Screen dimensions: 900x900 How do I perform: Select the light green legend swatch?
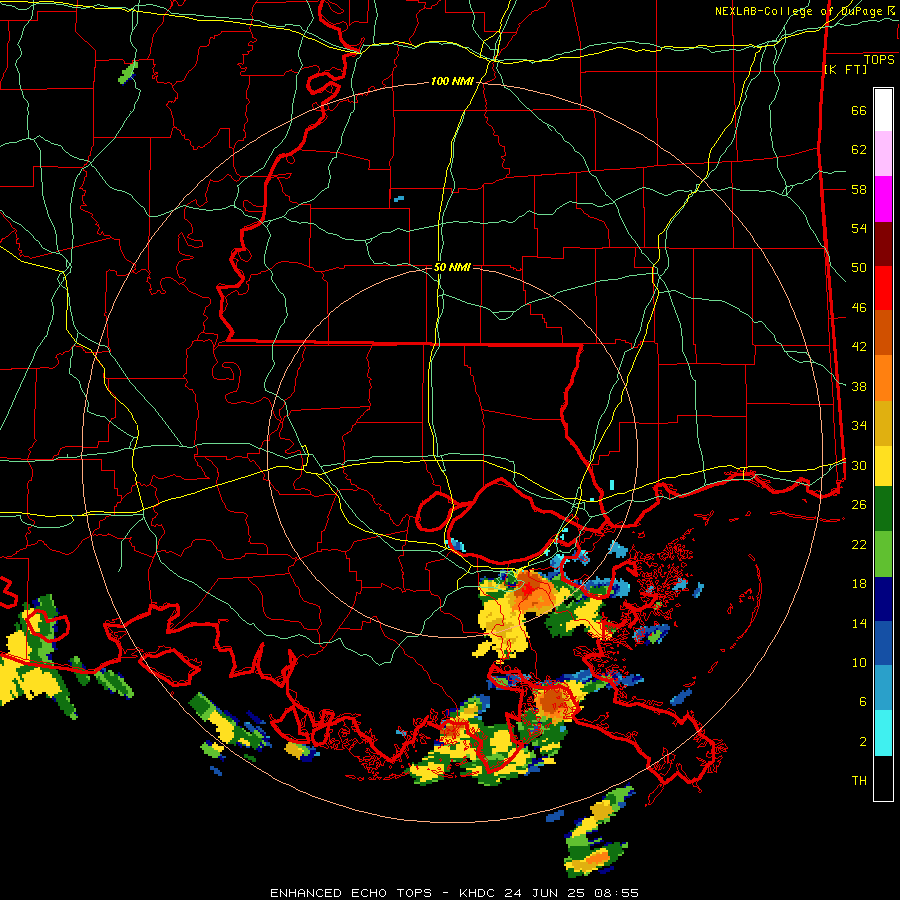pyautogui.click(x=883, y=554)
